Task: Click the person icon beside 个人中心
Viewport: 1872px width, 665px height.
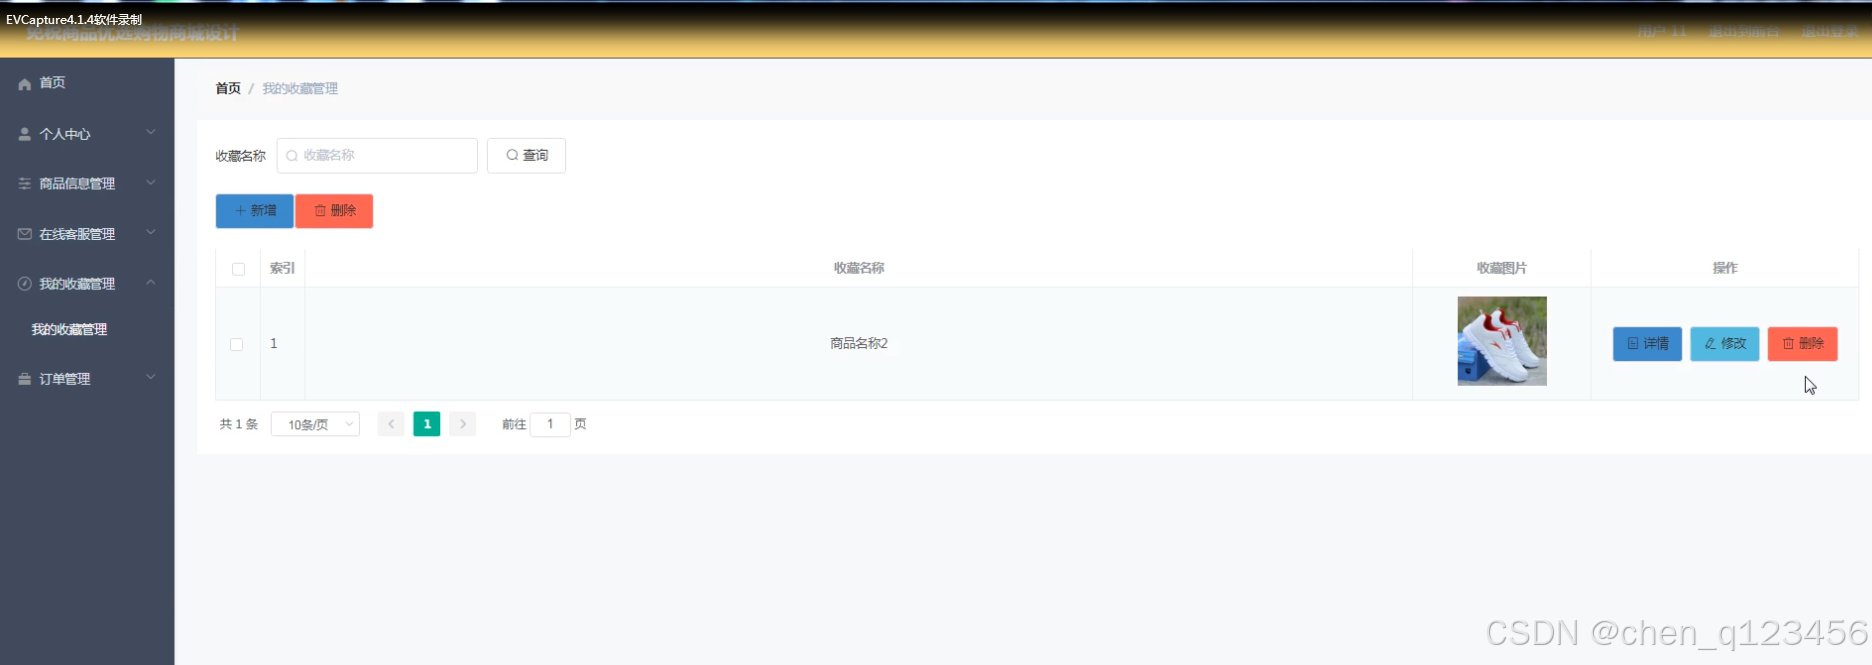Action: pyautogui.click(x=25, y=134)
